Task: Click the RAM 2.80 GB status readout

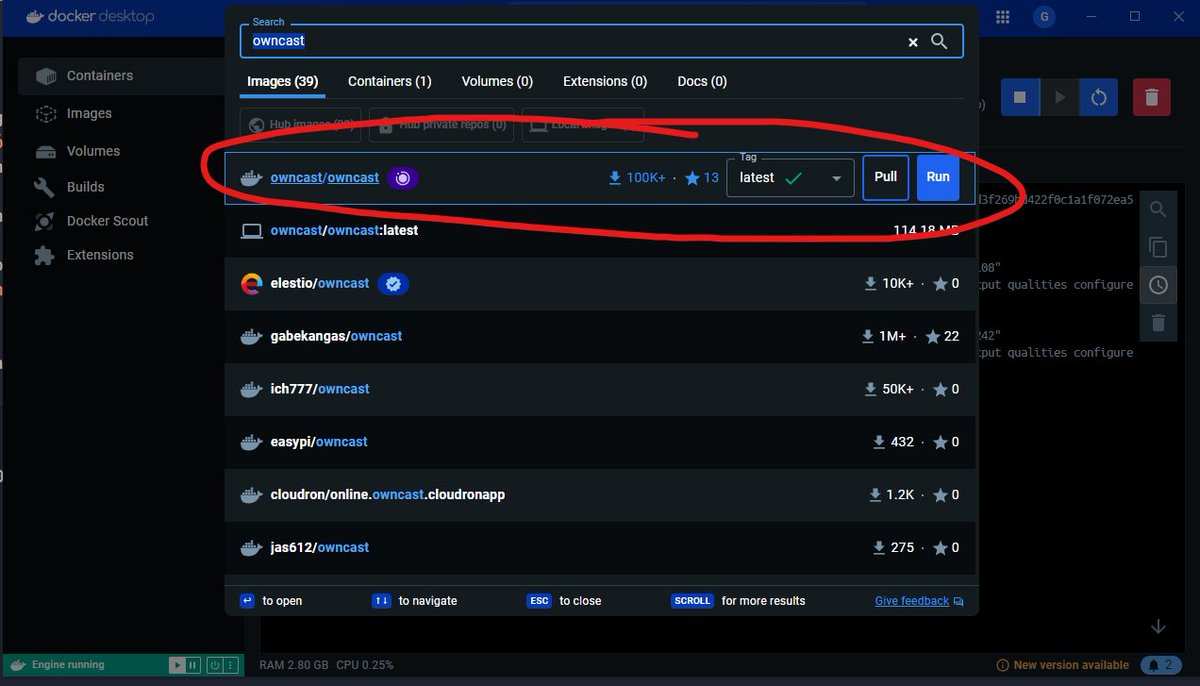Action: tap(294, 665)
